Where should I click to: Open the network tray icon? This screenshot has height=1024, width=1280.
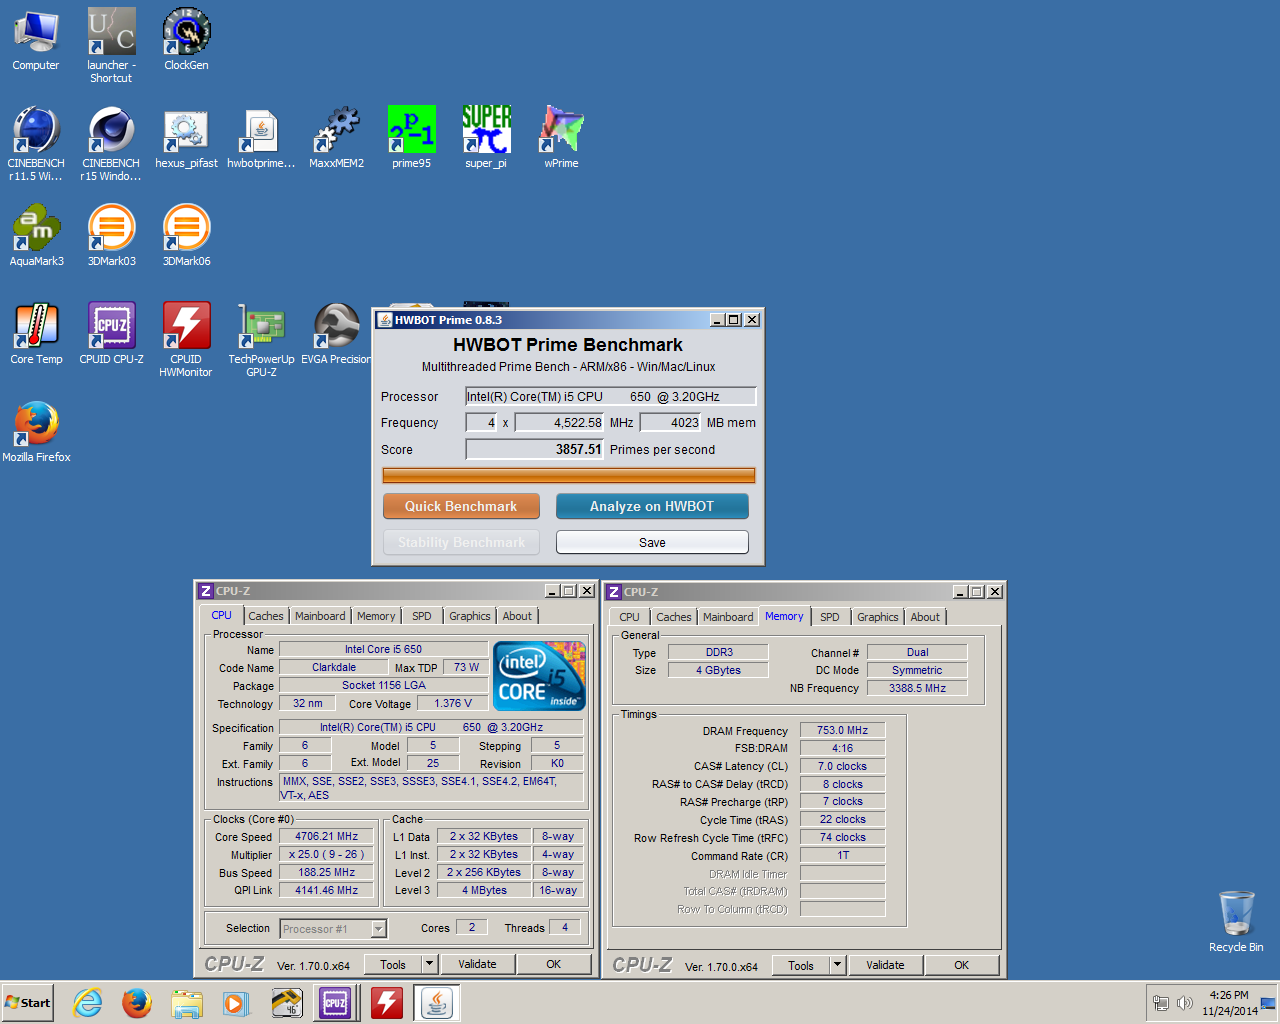(1160, 1003)
